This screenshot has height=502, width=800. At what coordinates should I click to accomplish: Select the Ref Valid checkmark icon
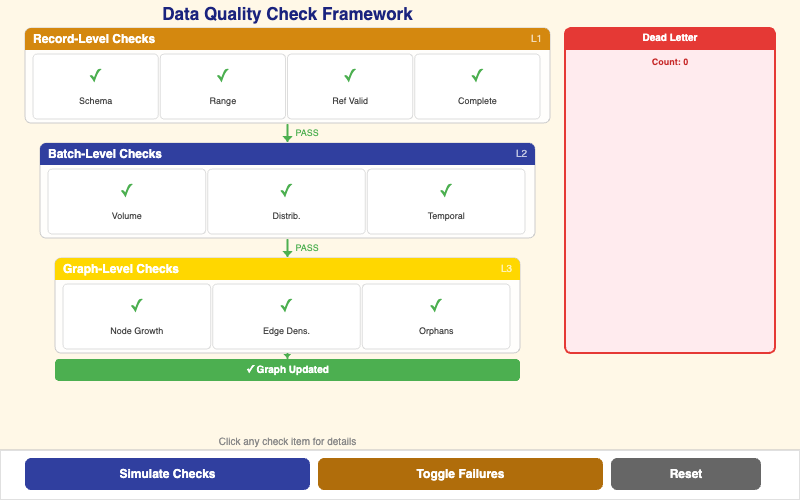(350, 76)
